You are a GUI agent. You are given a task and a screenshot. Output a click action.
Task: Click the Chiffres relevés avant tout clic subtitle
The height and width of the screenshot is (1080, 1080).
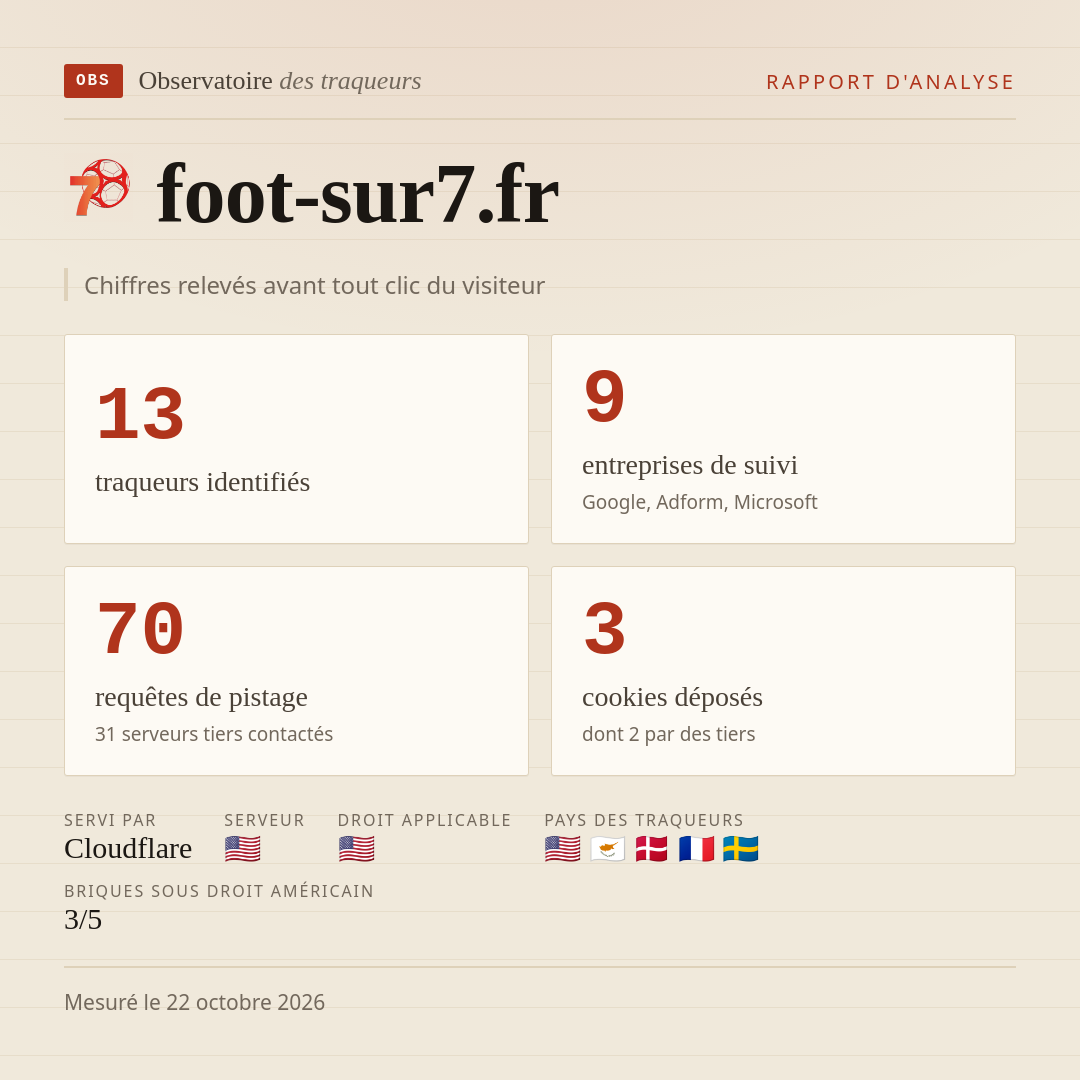click(x=314, y=286)
